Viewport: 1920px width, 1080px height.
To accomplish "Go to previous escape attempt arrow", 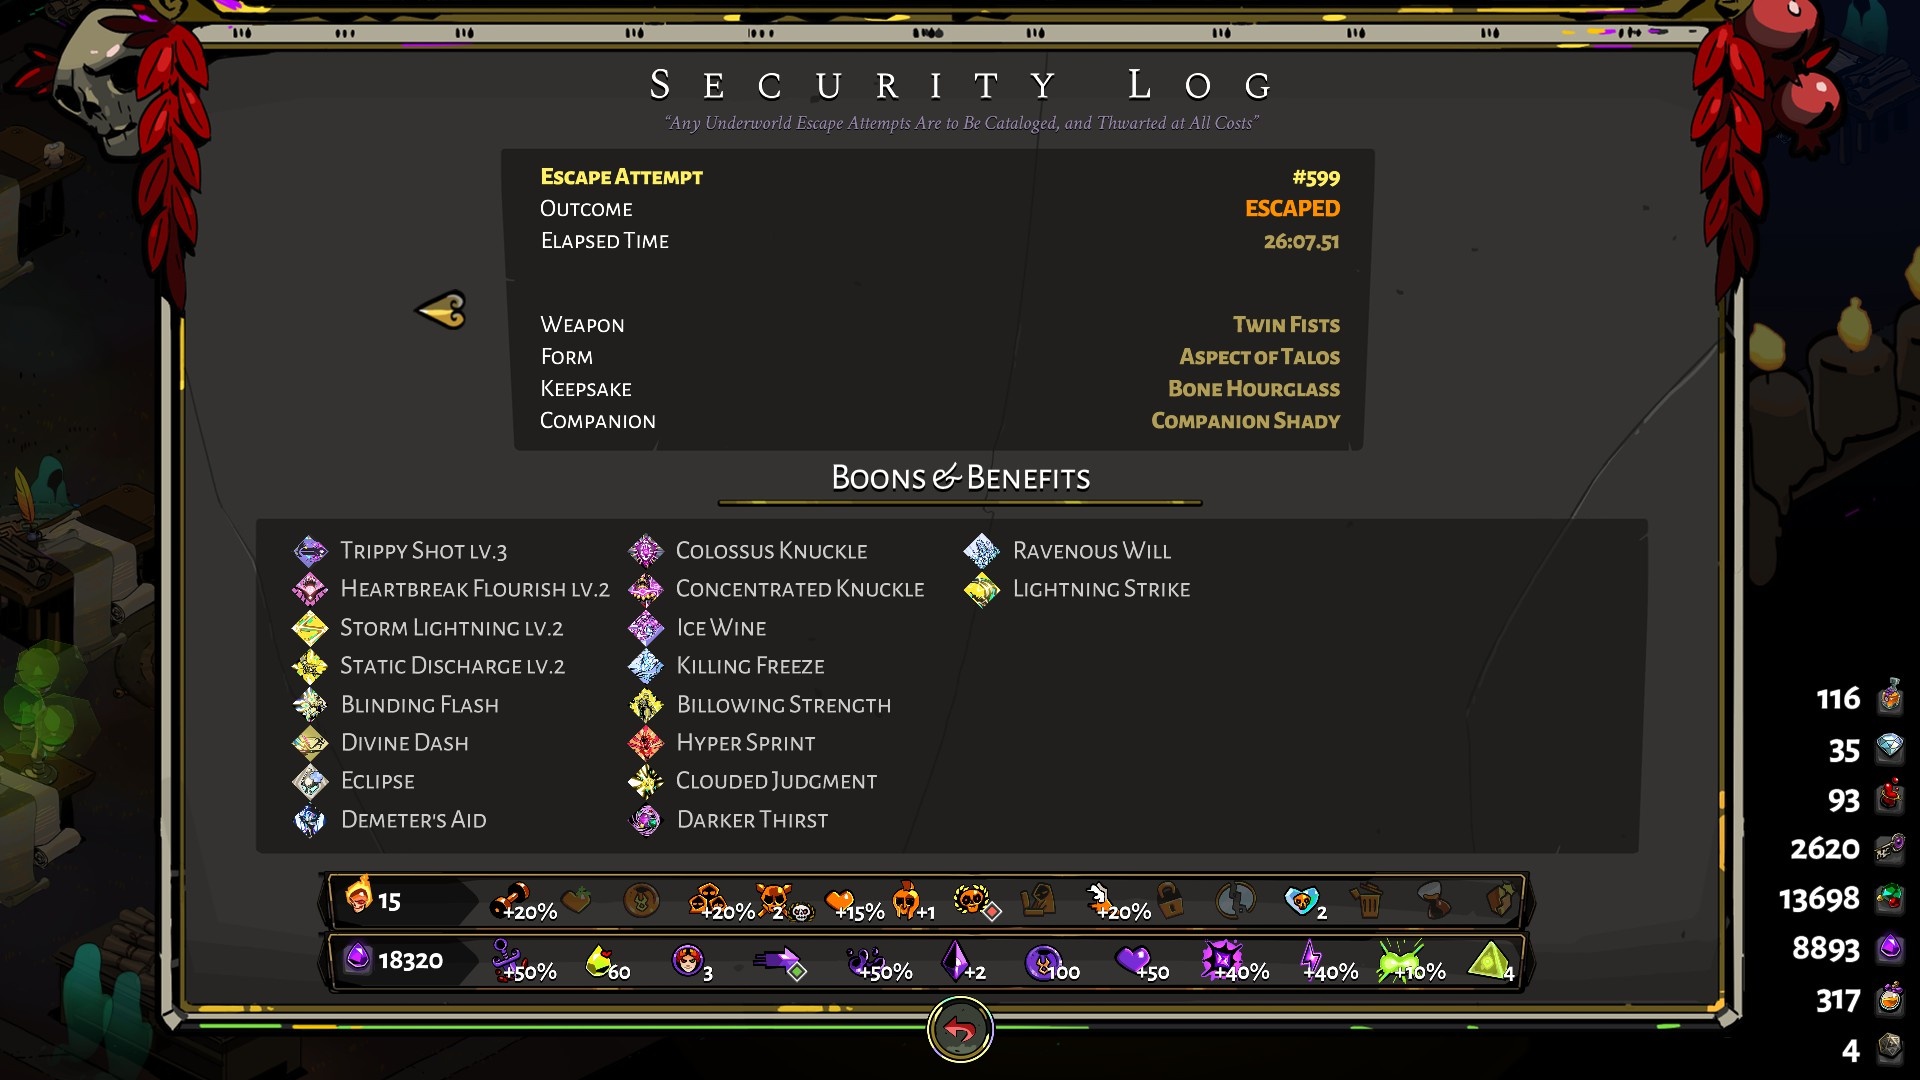I will [441, 310].
